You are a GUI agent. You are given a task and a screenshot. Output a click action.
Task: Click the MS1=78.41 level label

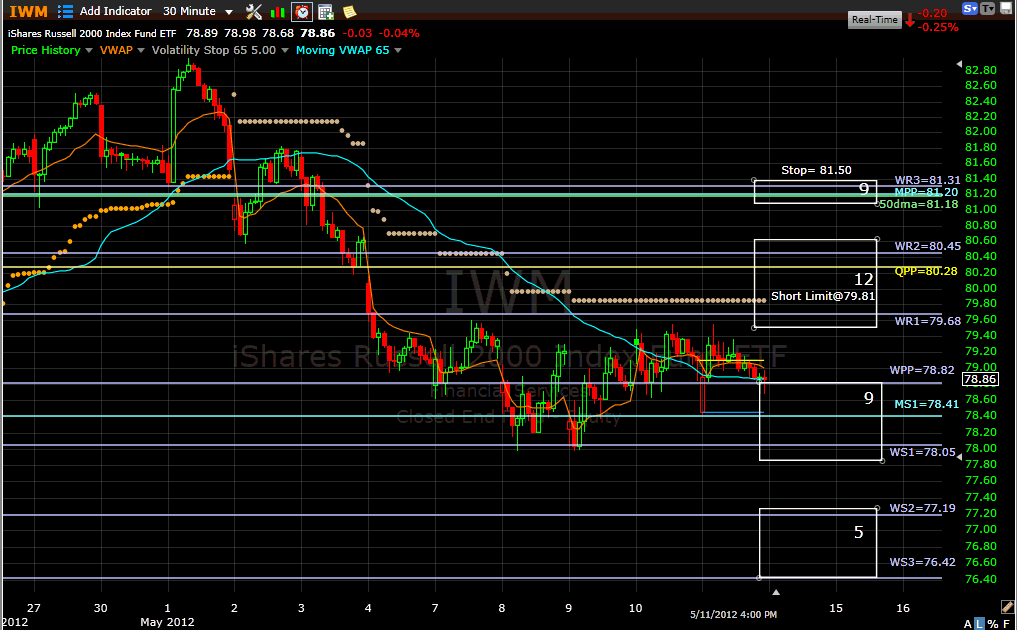(x=926, y=404)
